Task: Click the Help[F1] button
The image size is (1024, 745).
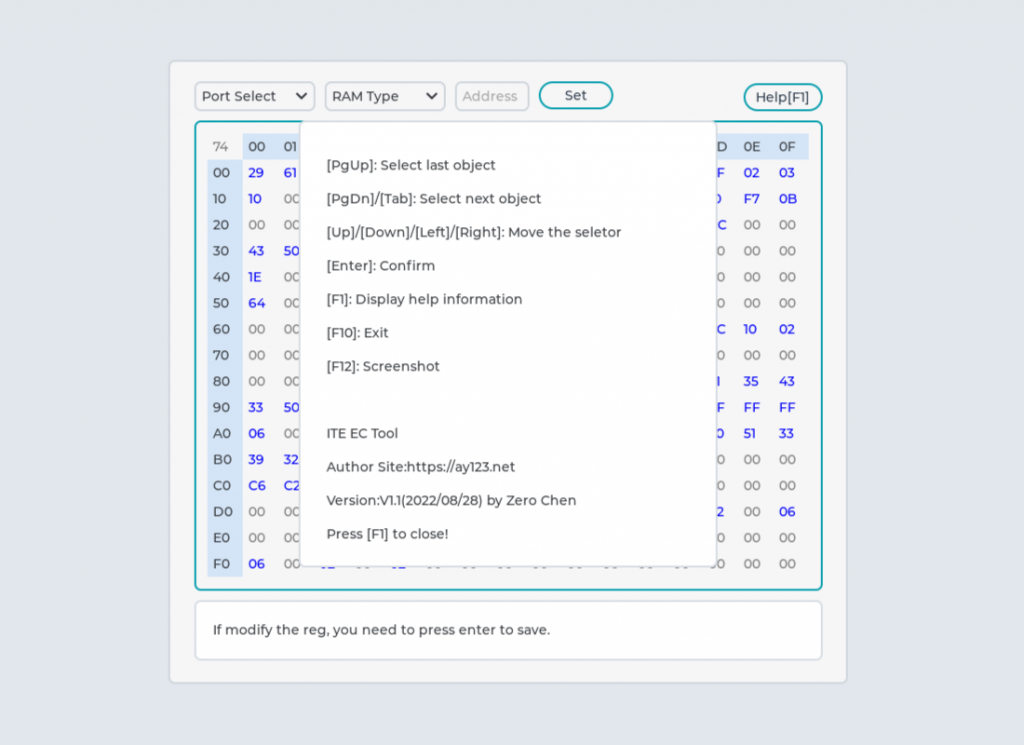Action: point(782,97)
